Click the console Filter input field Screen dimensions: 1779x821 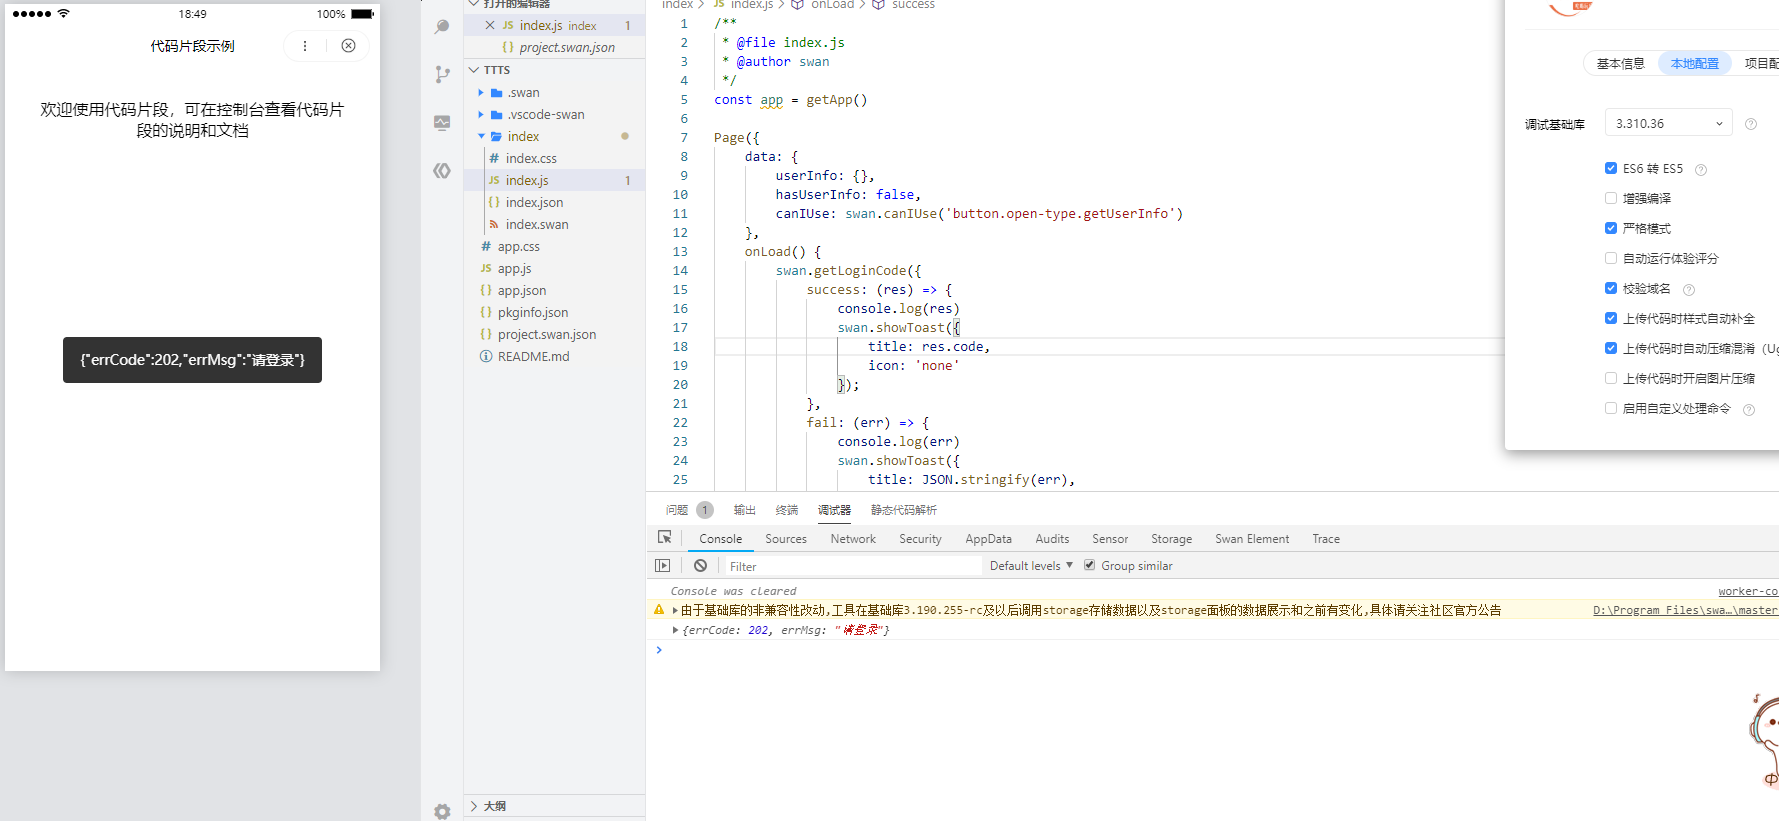[853, 566]
